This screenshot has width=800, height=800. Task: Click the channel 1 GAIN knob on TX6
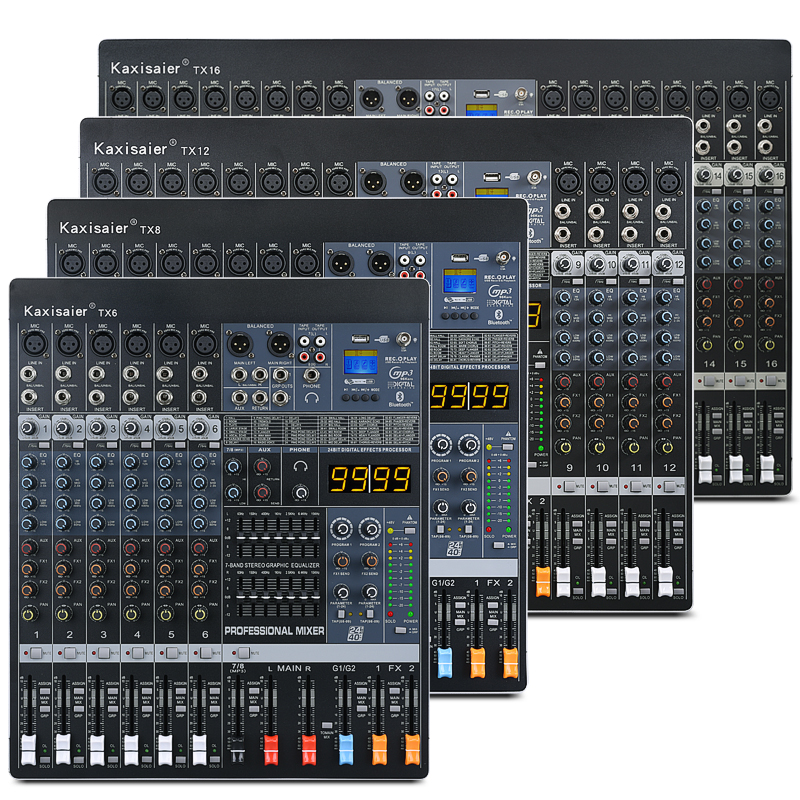pyautogui.click(x=29, y=428)
